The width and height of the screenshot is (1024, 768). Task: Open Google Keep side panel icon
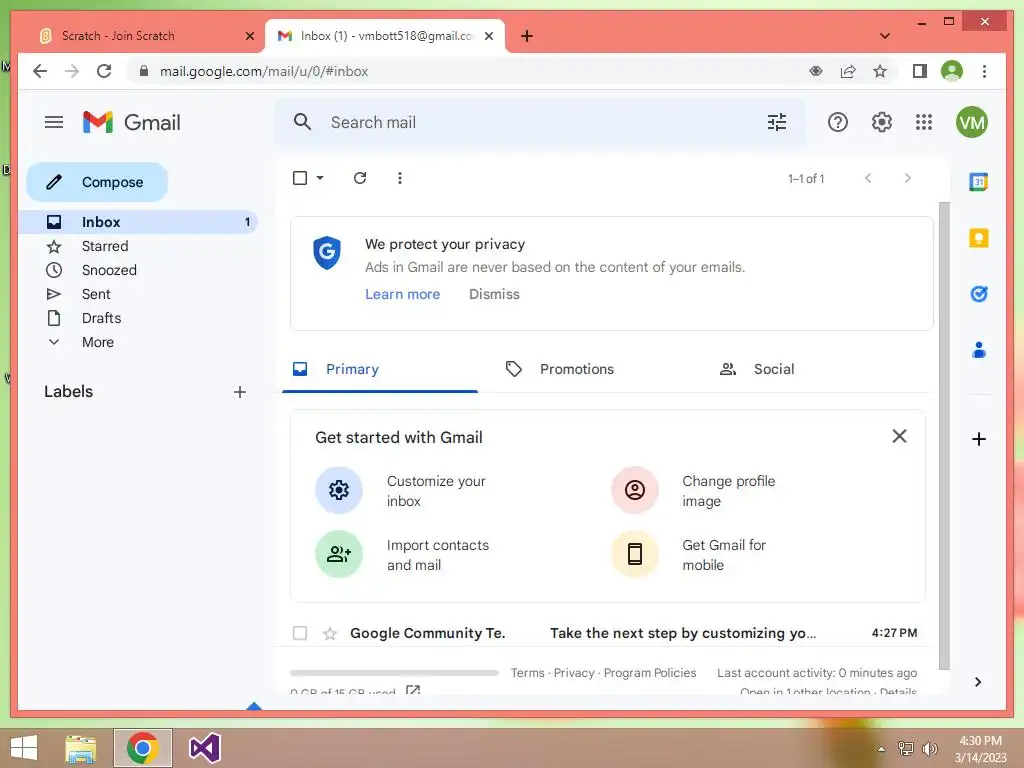pyautogui.click(x=978, y=238)
